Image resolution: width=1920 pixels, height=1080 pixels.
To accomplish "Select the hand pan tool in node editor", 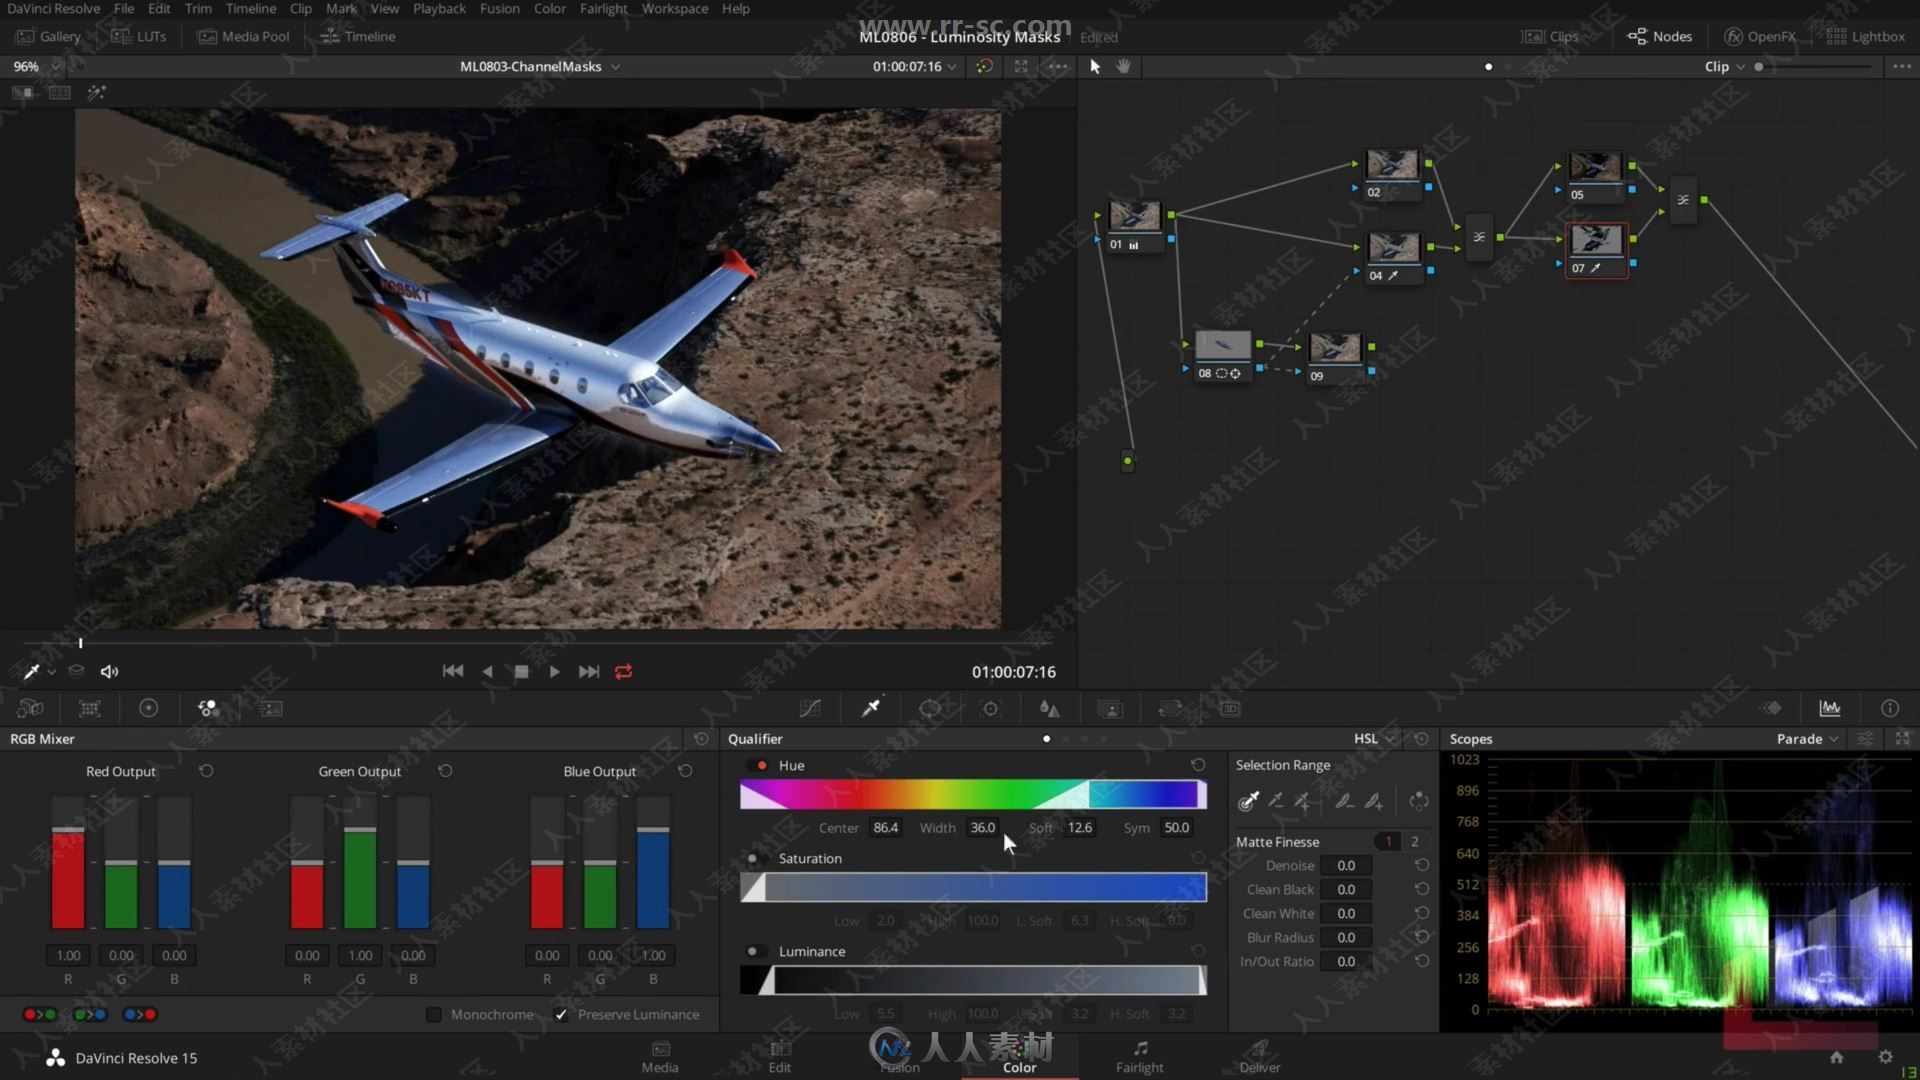I will pyautogui.click(x=1124, y=66).
